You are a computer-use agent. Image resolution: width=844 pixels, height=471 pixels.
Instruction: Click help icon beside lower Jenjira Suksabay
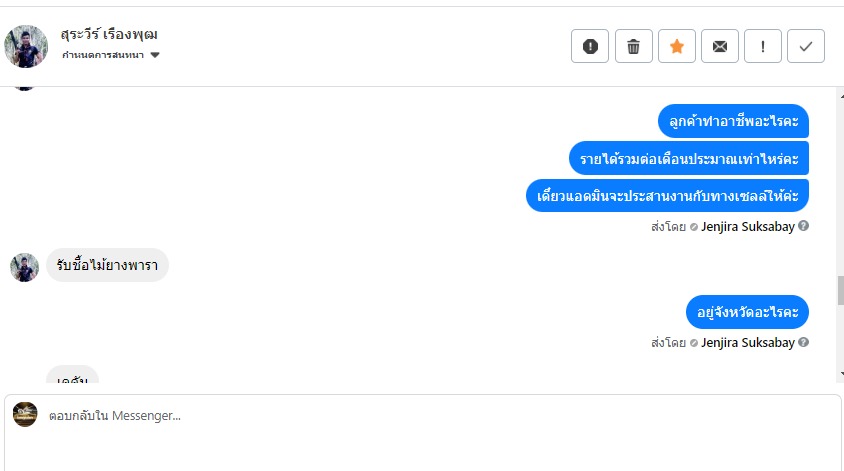pyautogui.click(x=804, y=342)
